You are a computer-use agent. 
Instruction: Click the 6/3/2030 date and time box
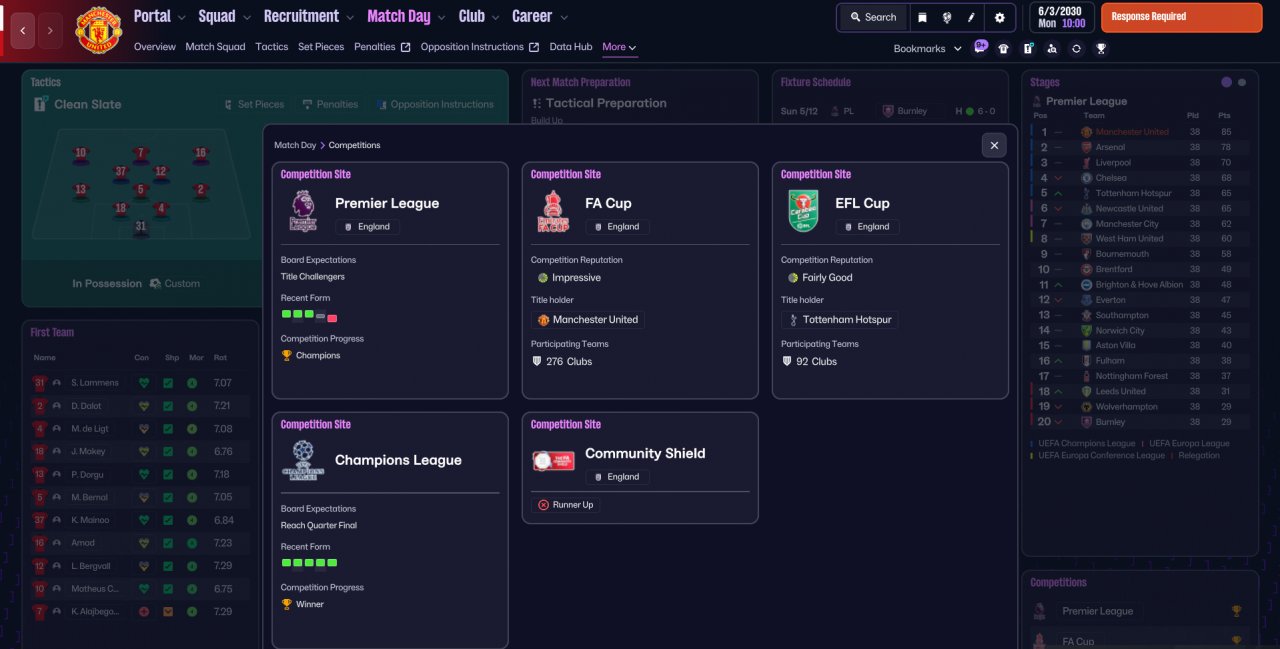tap(1061, 17)
